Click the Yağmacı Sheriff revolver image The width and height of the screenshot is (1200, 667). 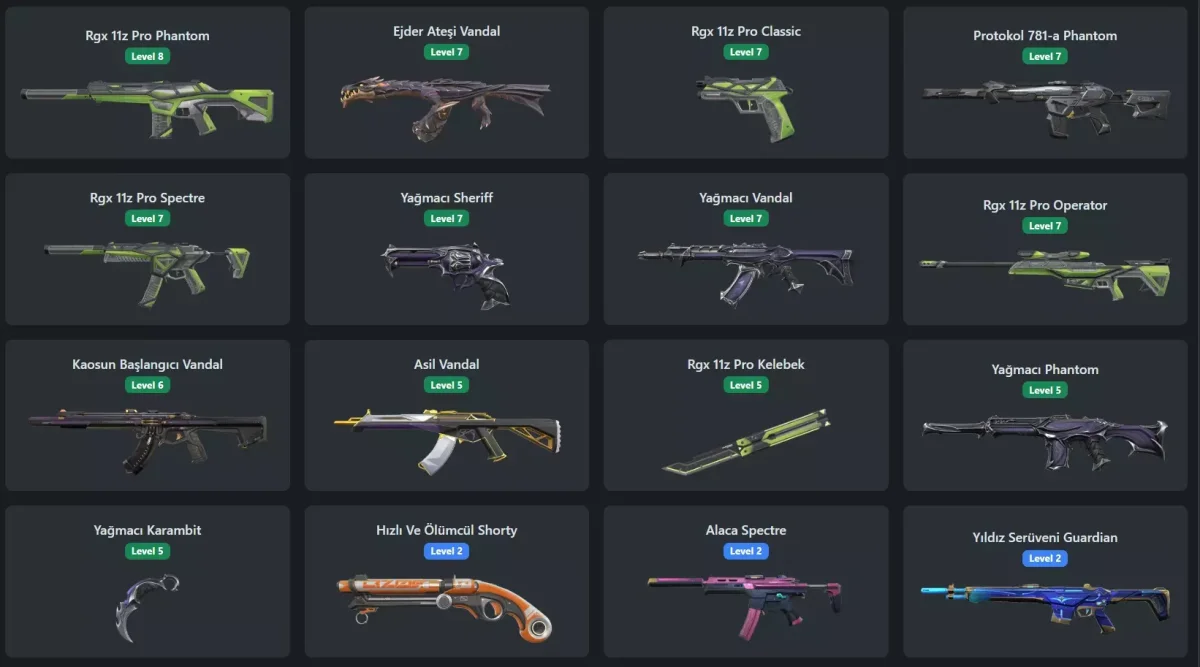point(446,272)
